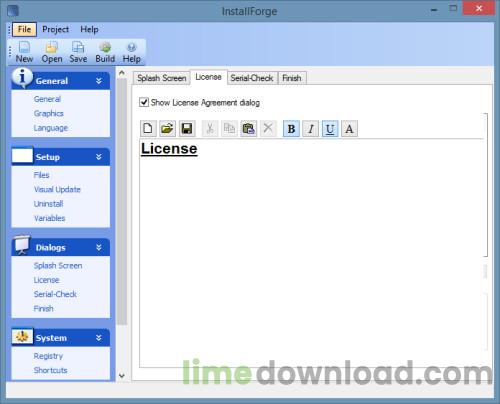Click the Build toolbar icon
The width and height of the screenshot is (500, 404).
click(x=105, y=52)
